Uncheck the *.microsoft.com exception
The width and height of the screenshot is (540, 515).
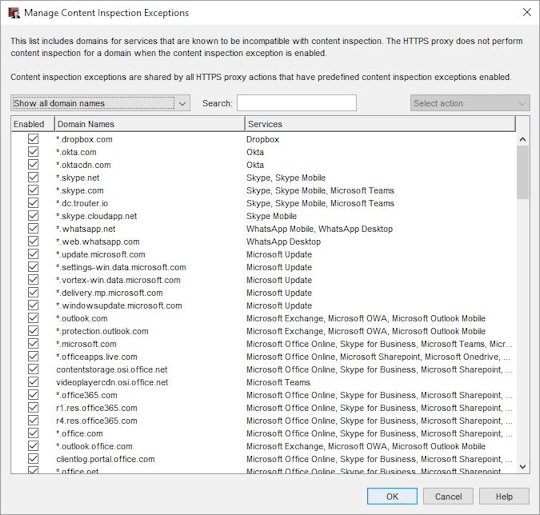(33, 343)
